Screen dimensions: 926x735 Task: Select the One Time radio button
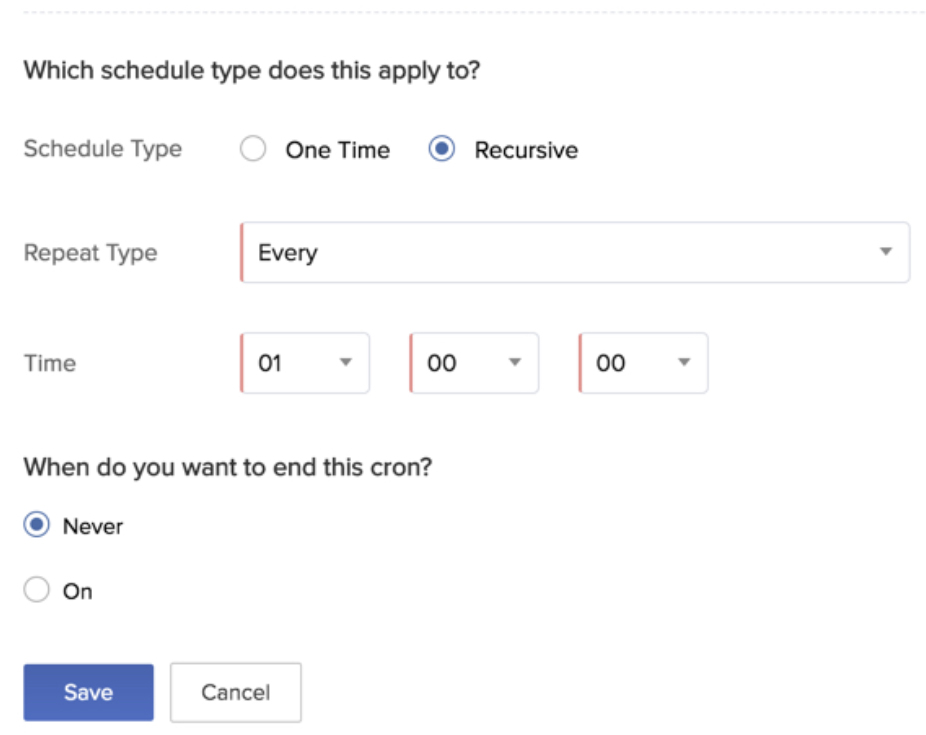click(x=253, y=149)
